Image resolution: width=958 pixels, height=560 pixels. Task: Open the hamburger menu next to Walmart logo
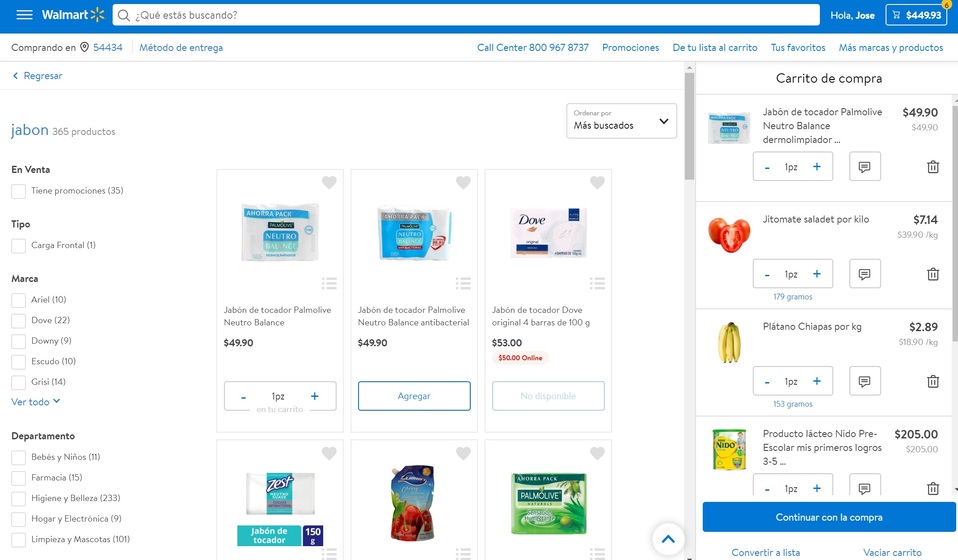pos(24,15)
